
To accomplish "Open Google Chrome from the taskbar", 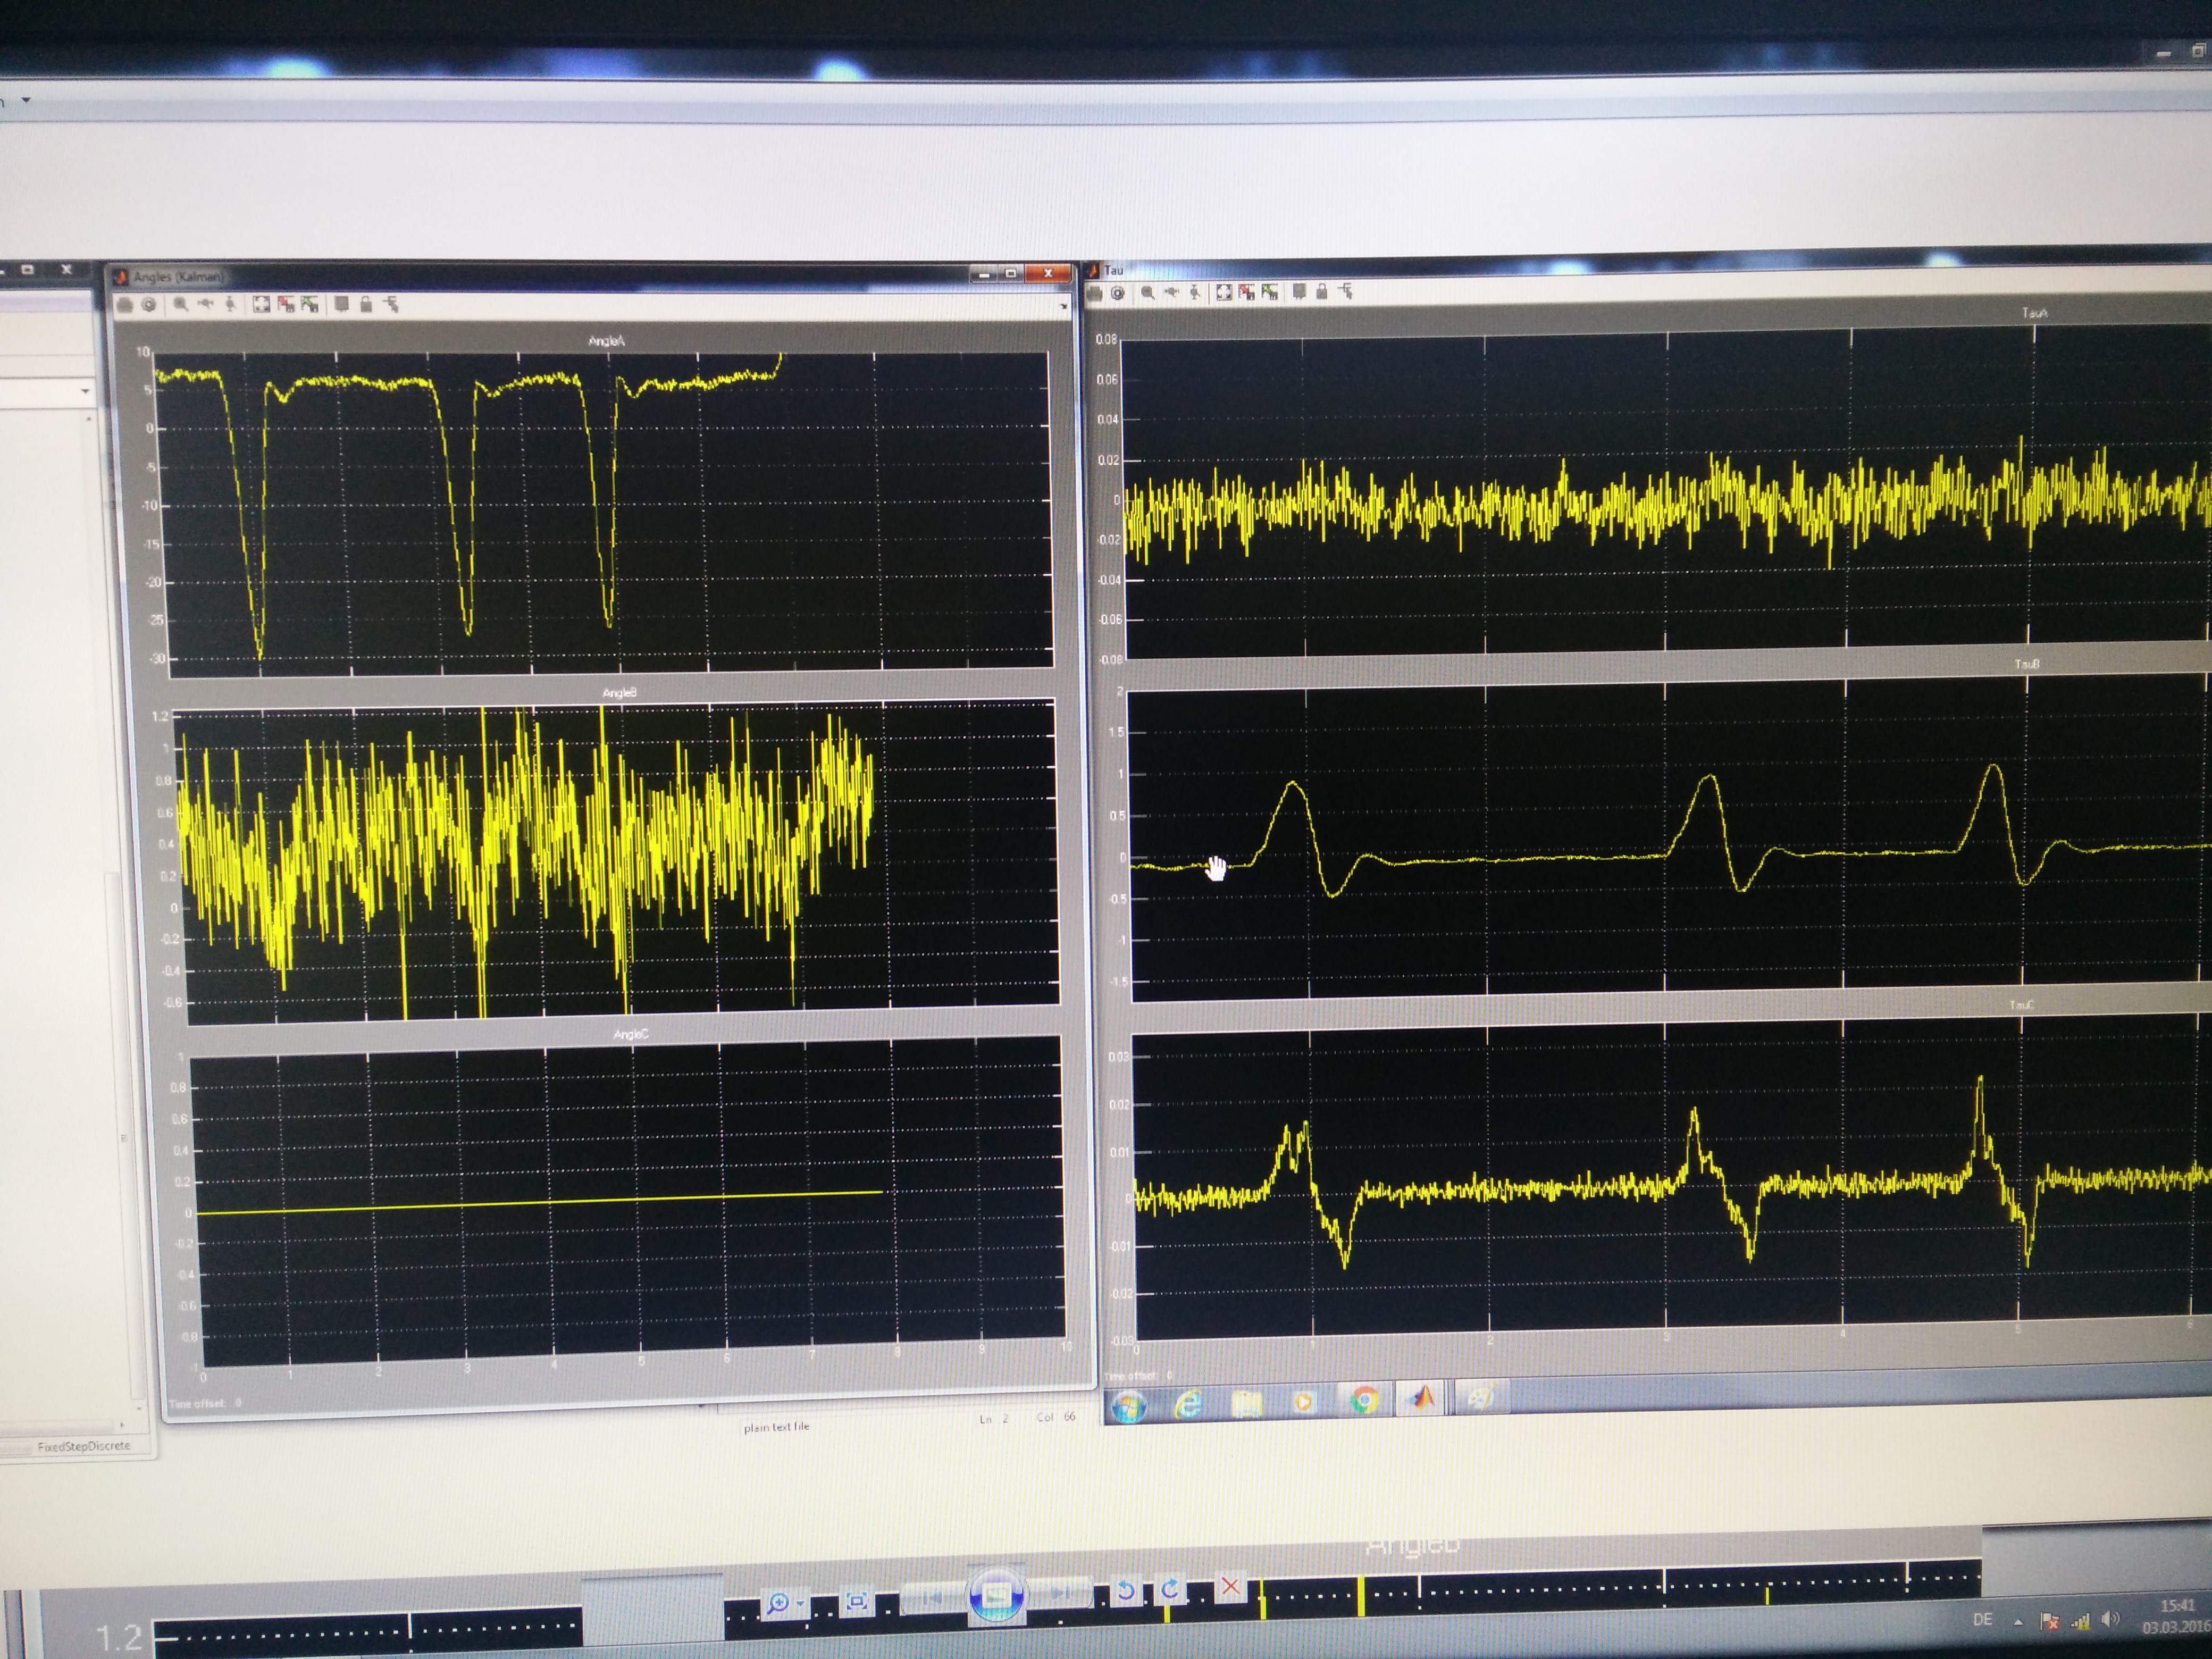I will [x=1364, y=1400].
